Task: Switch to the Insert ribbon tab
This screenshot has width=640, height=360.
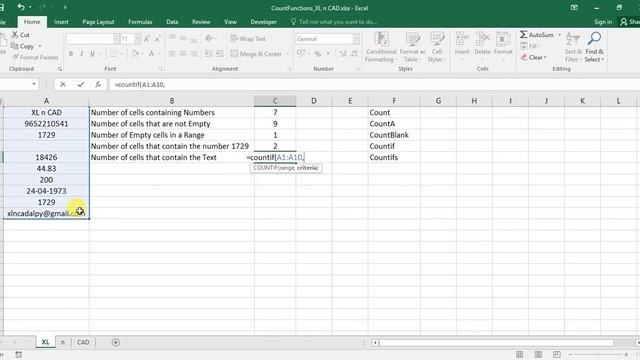Action: (x=61, y=22)
